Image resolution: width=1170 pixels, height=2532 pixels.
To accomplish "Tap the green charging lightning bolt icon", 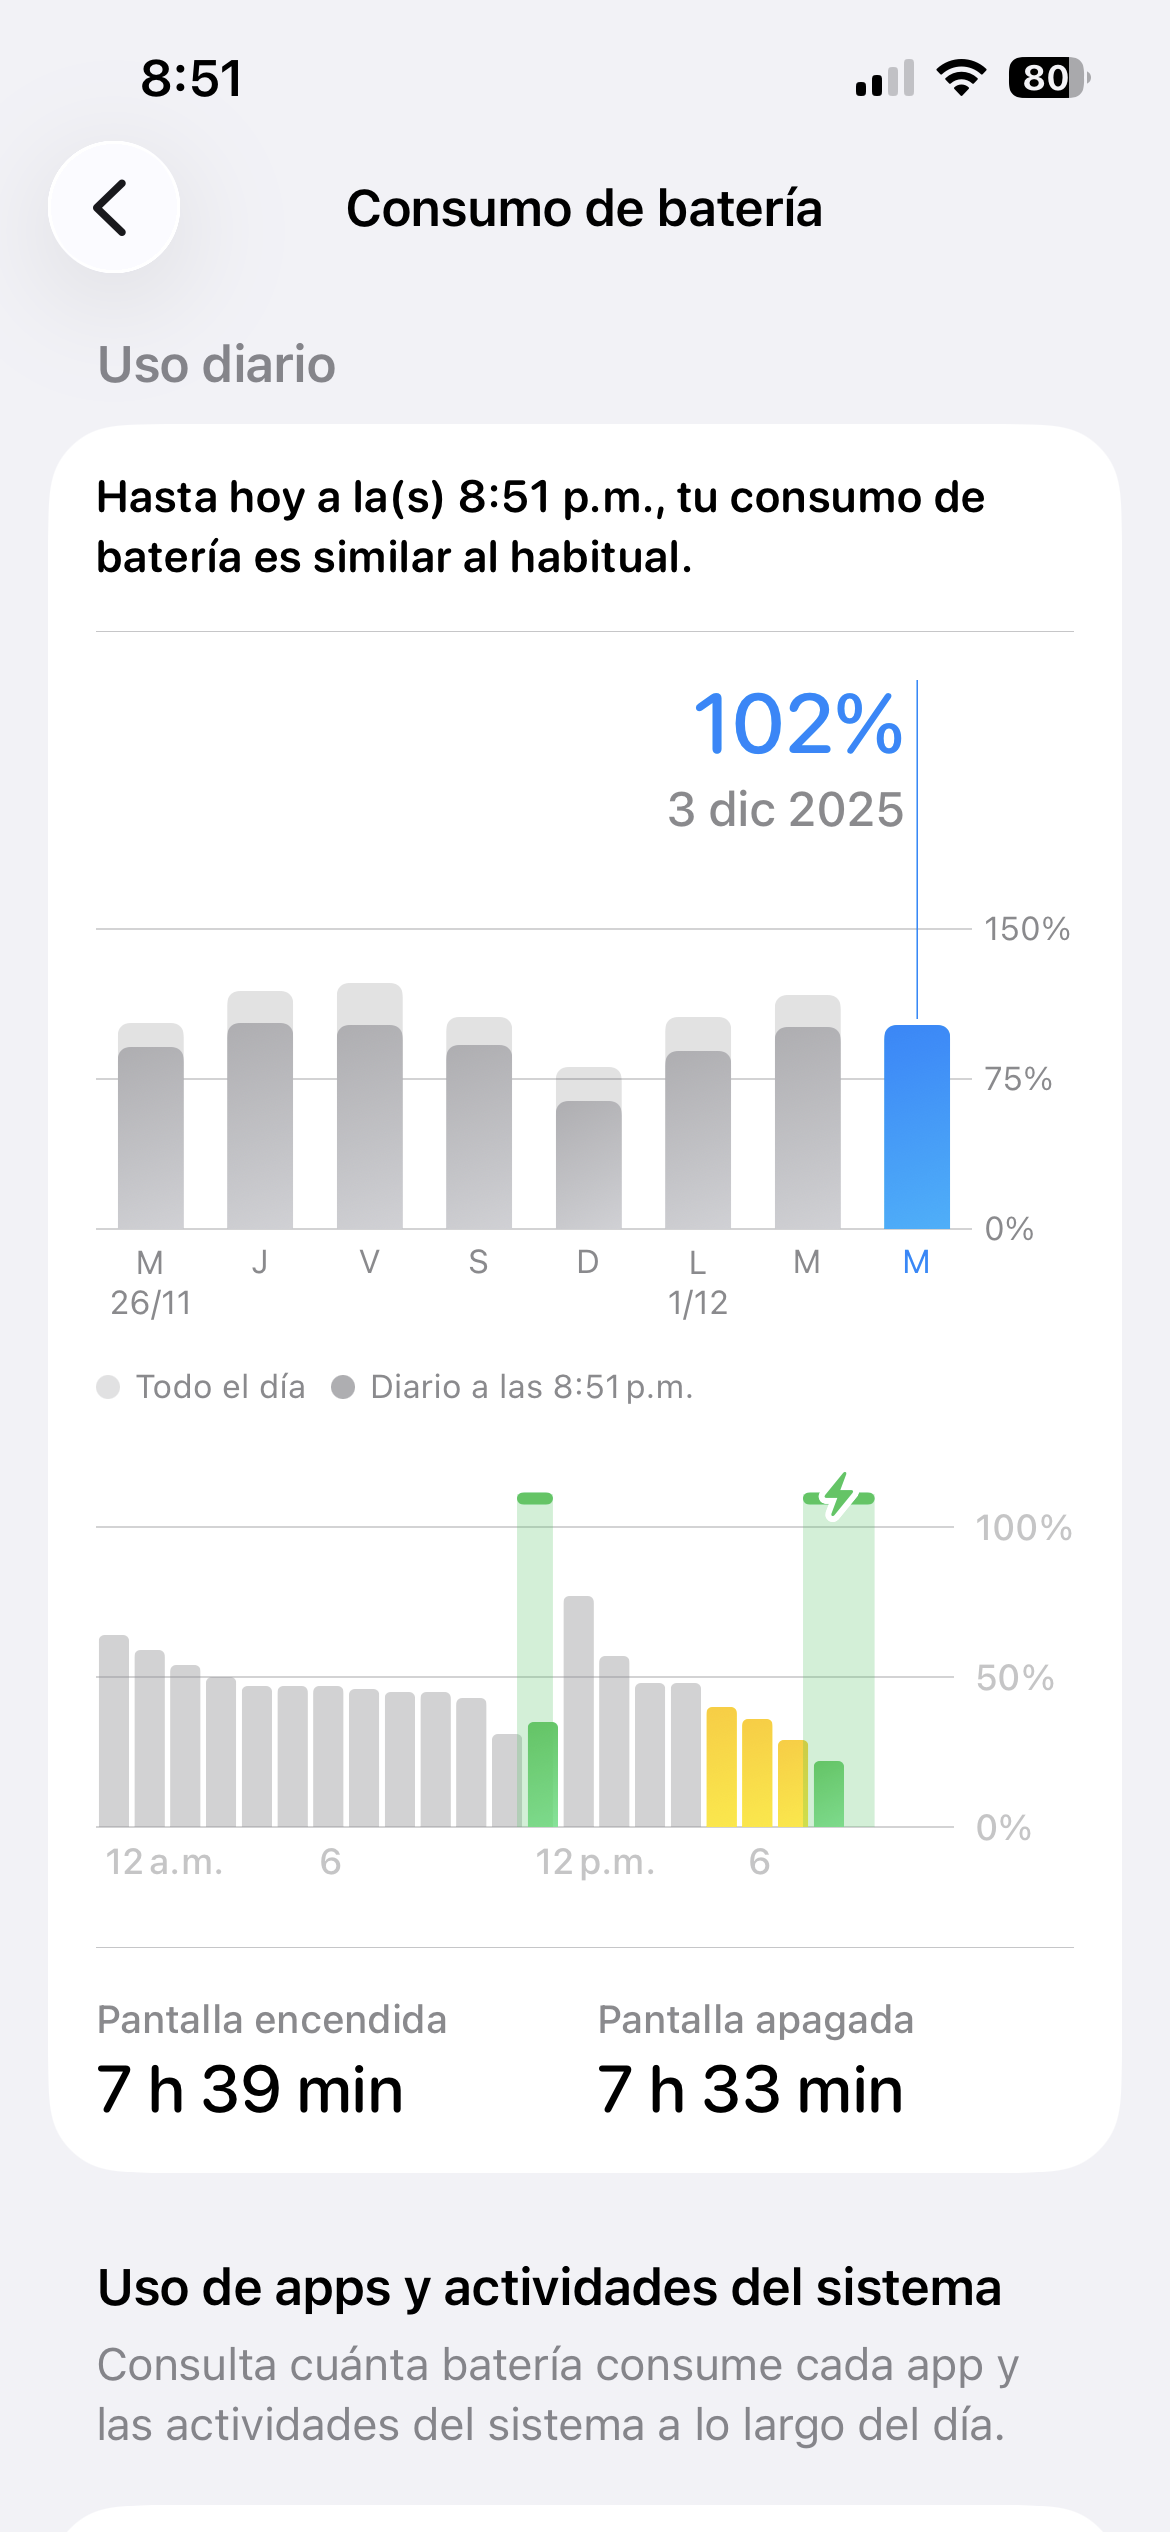I will (839, 1496).
